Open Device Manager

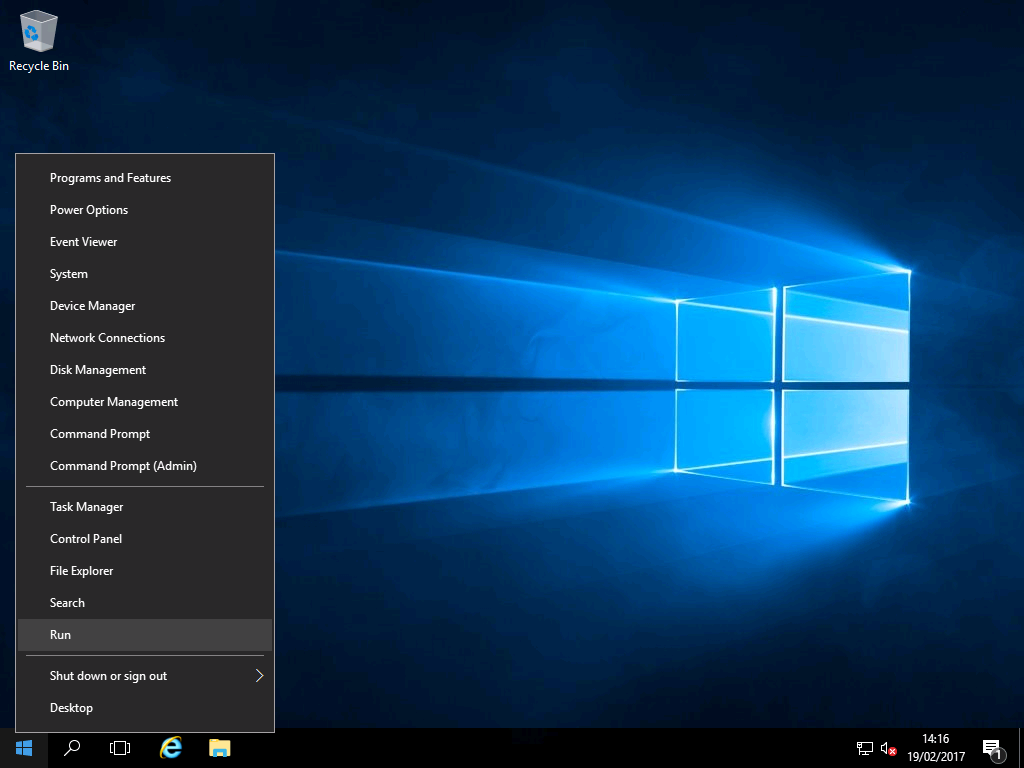(145, 306)
